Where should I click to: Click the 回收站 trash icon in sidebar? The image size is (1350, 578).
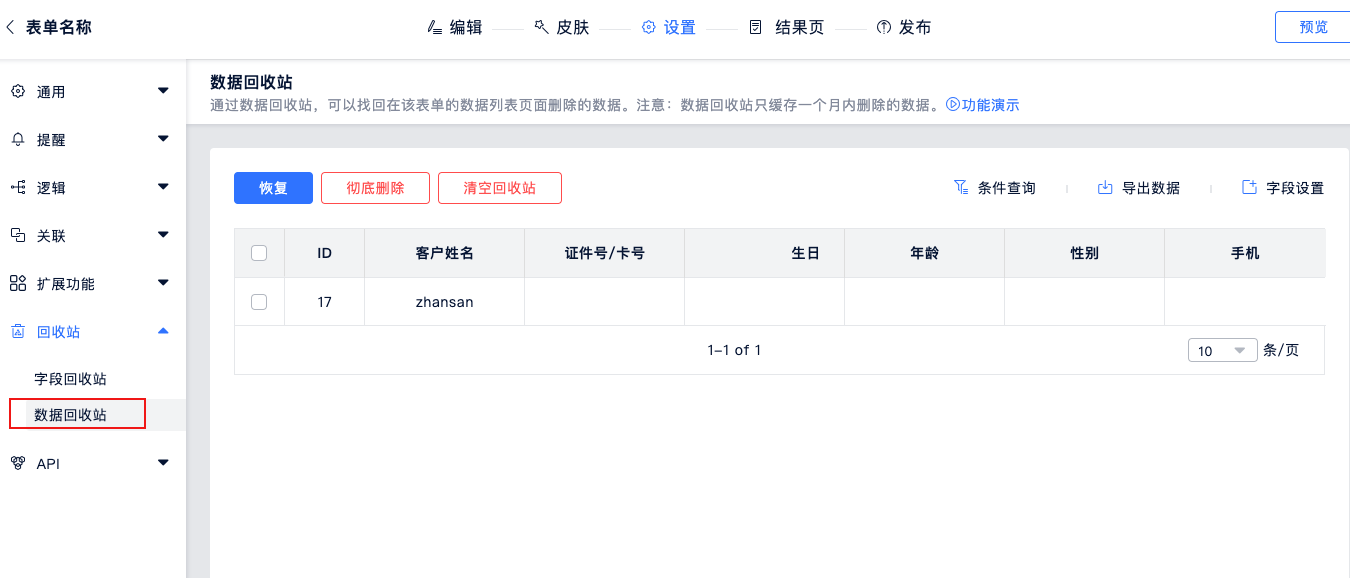pos(17,331)
